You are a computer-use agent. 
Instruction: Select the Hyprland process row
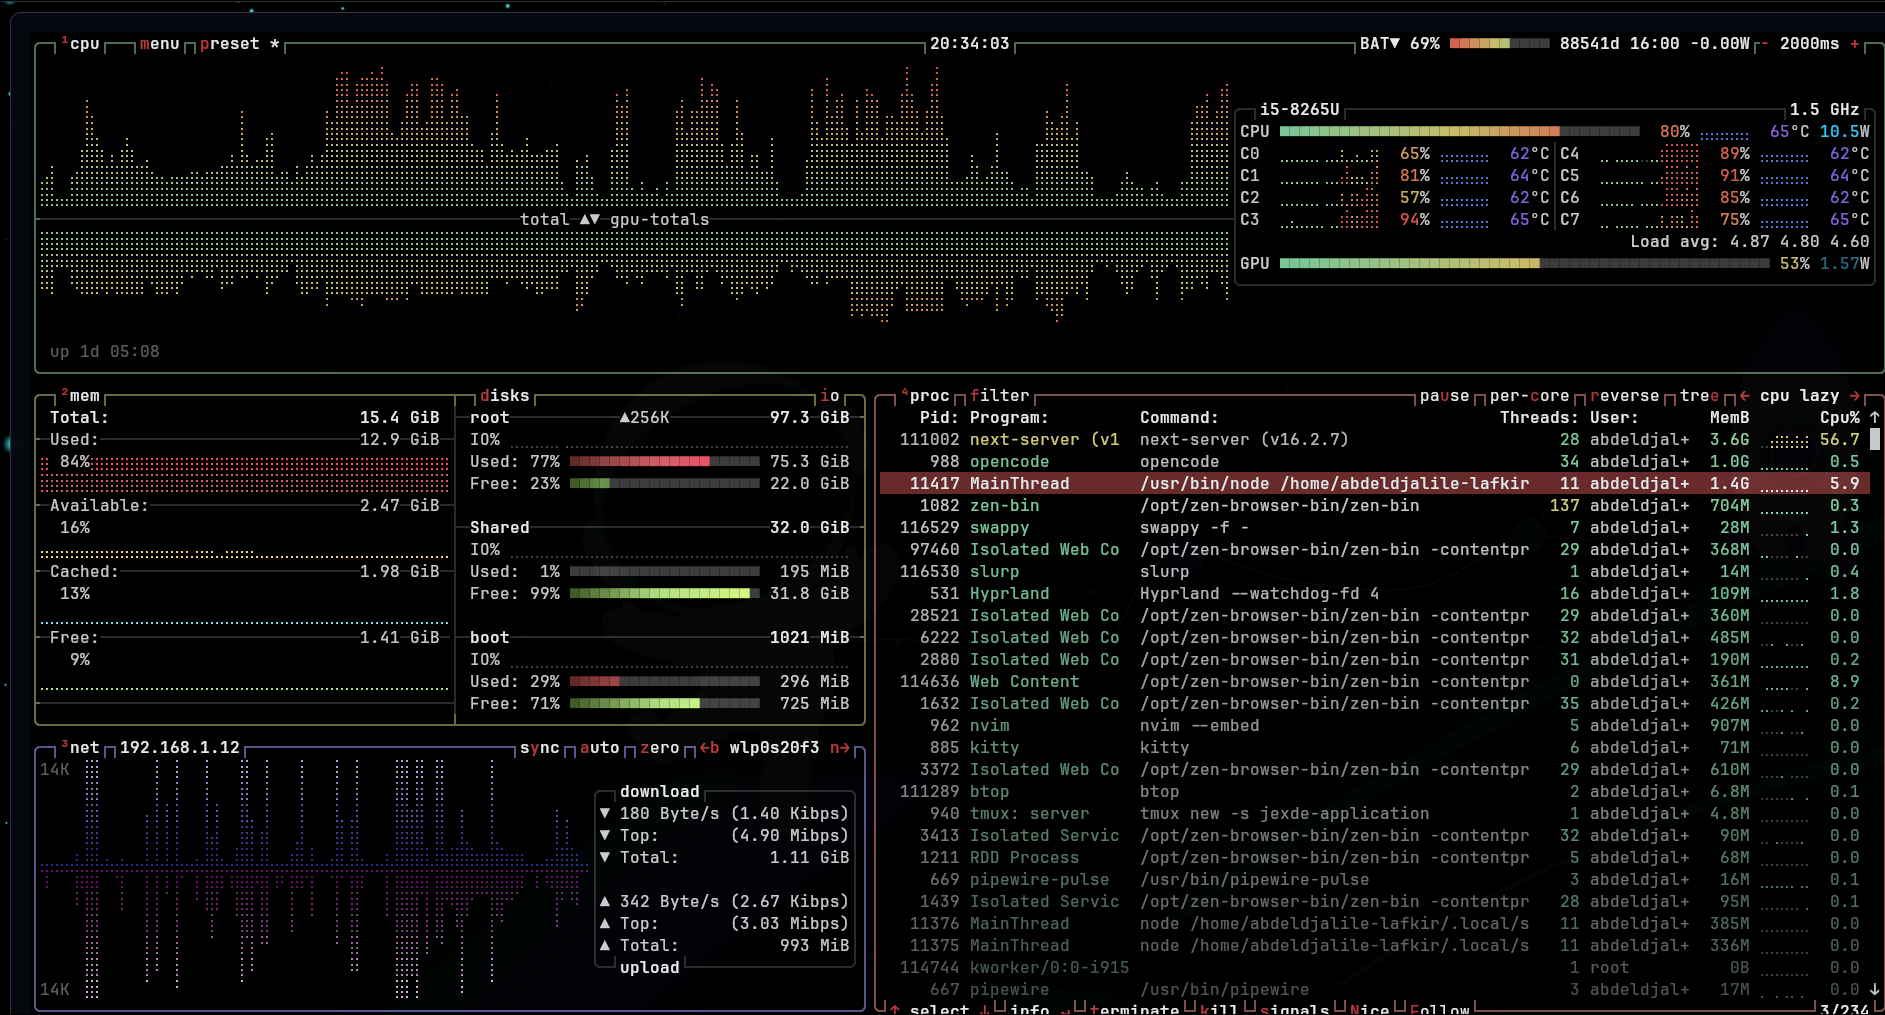(x=1375, y=594)
